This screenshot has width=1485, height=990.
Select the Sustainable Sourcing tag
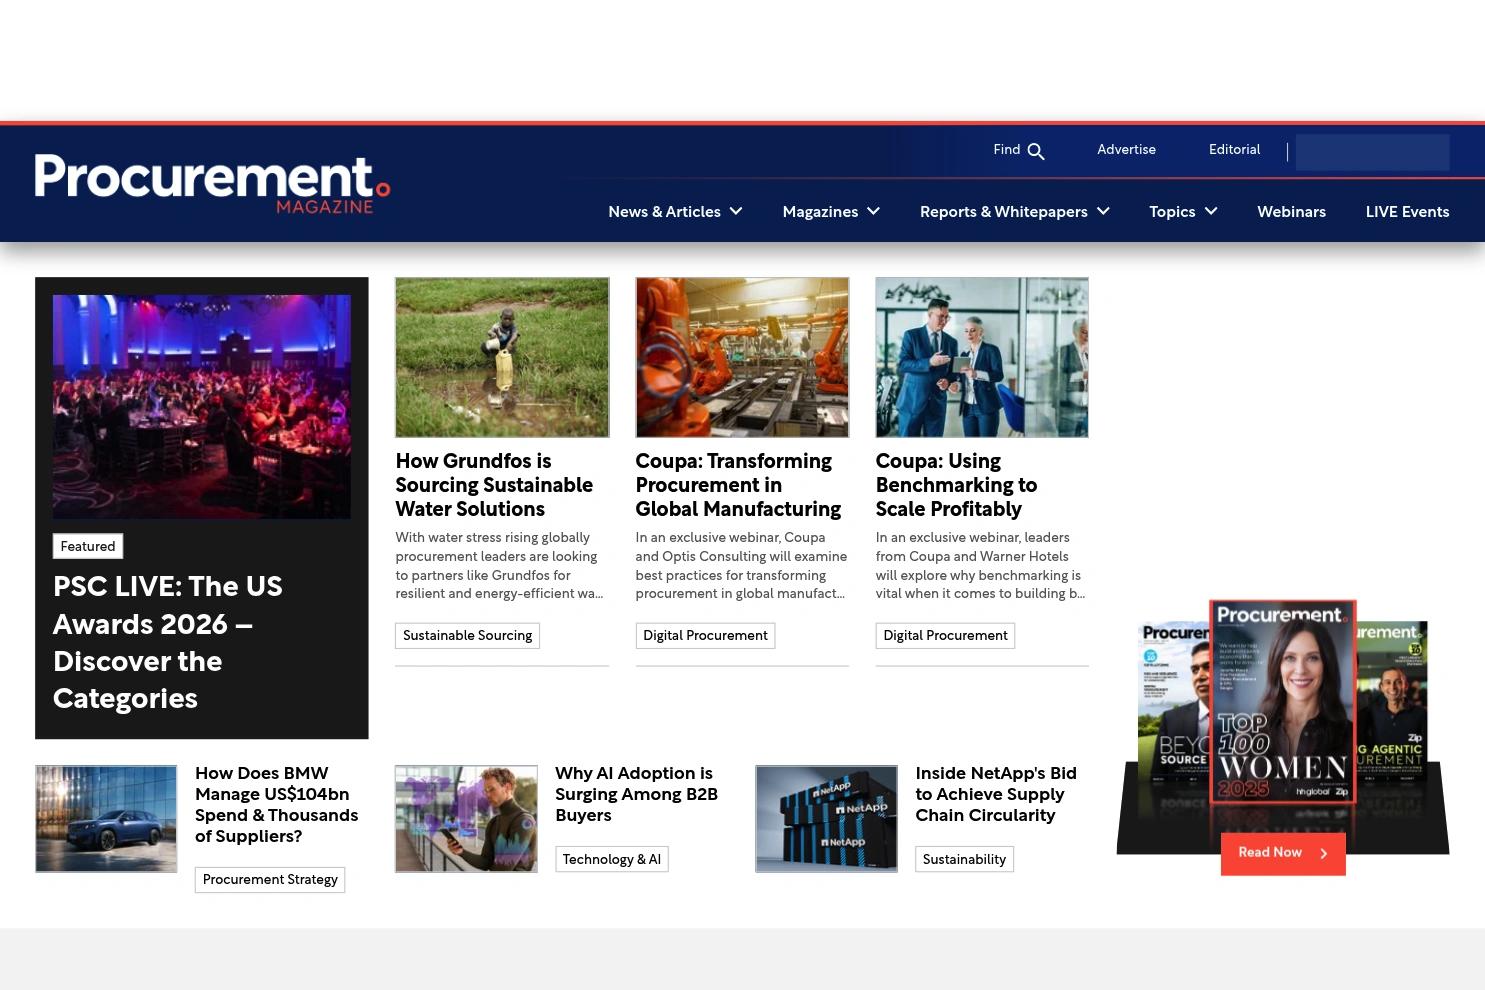(467, 635)
